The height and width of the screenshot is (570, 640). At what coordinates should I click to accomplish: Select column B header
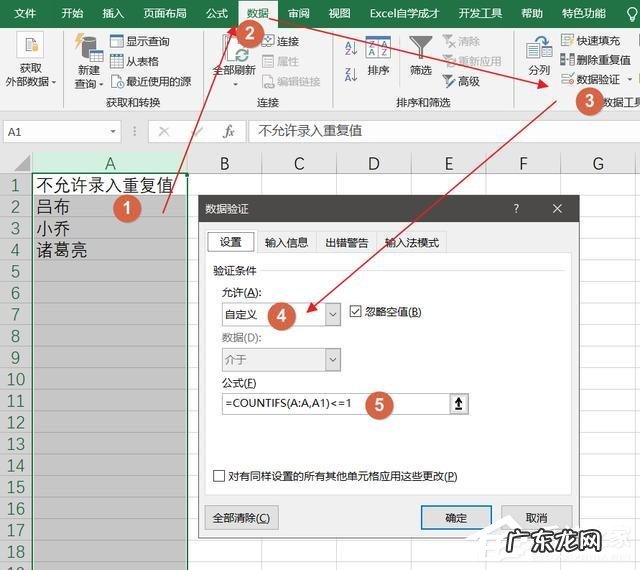click(x=224, y=163)
